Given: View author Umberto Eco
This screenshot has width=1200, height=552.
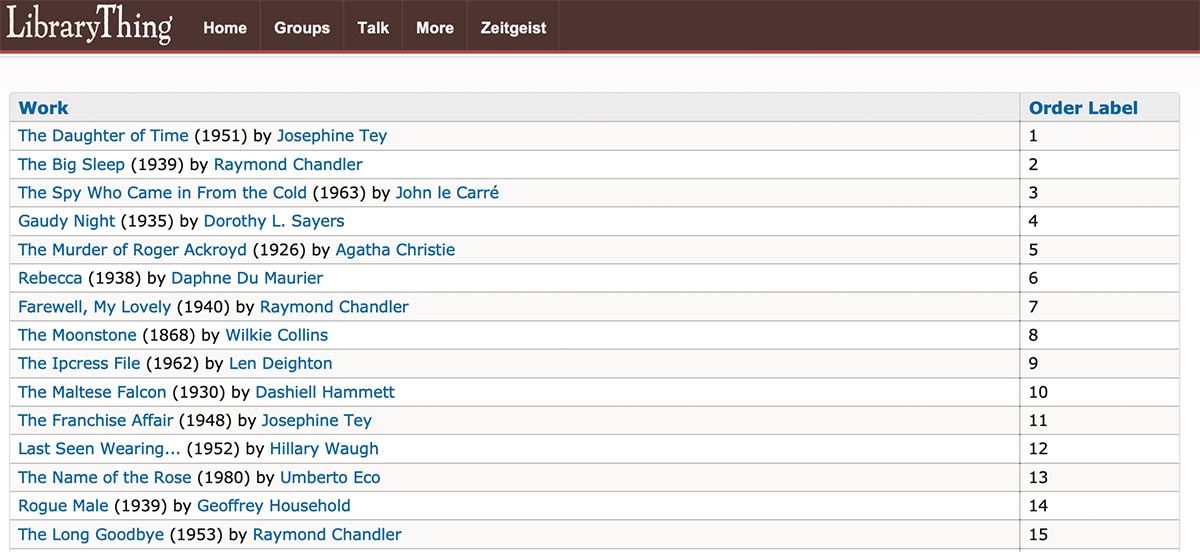Looking at the screenshot, I should coord(330,477).
